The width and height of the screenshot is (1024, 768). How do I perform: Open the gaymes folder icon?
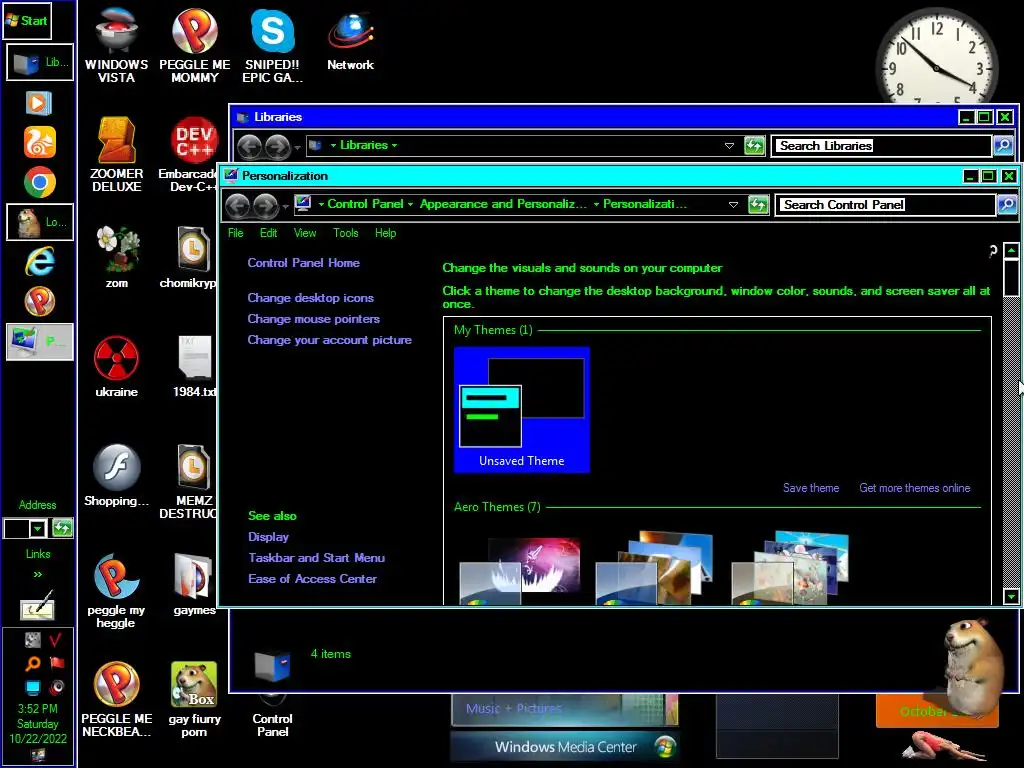coord(194,584)
